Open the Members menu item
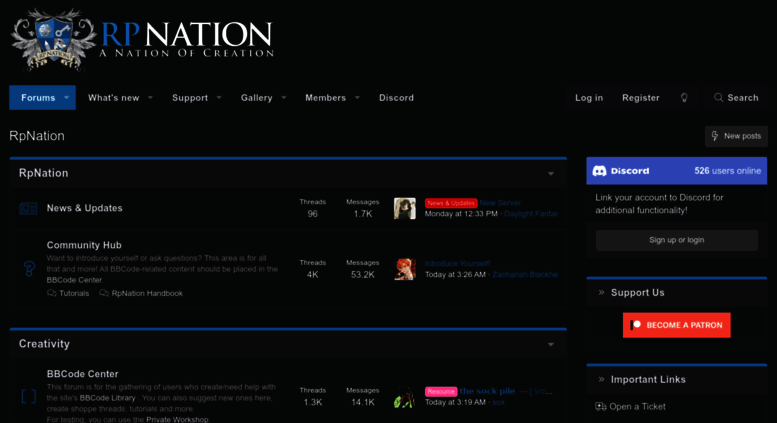This screenshot has width=777, height=423. coord(326,98)
